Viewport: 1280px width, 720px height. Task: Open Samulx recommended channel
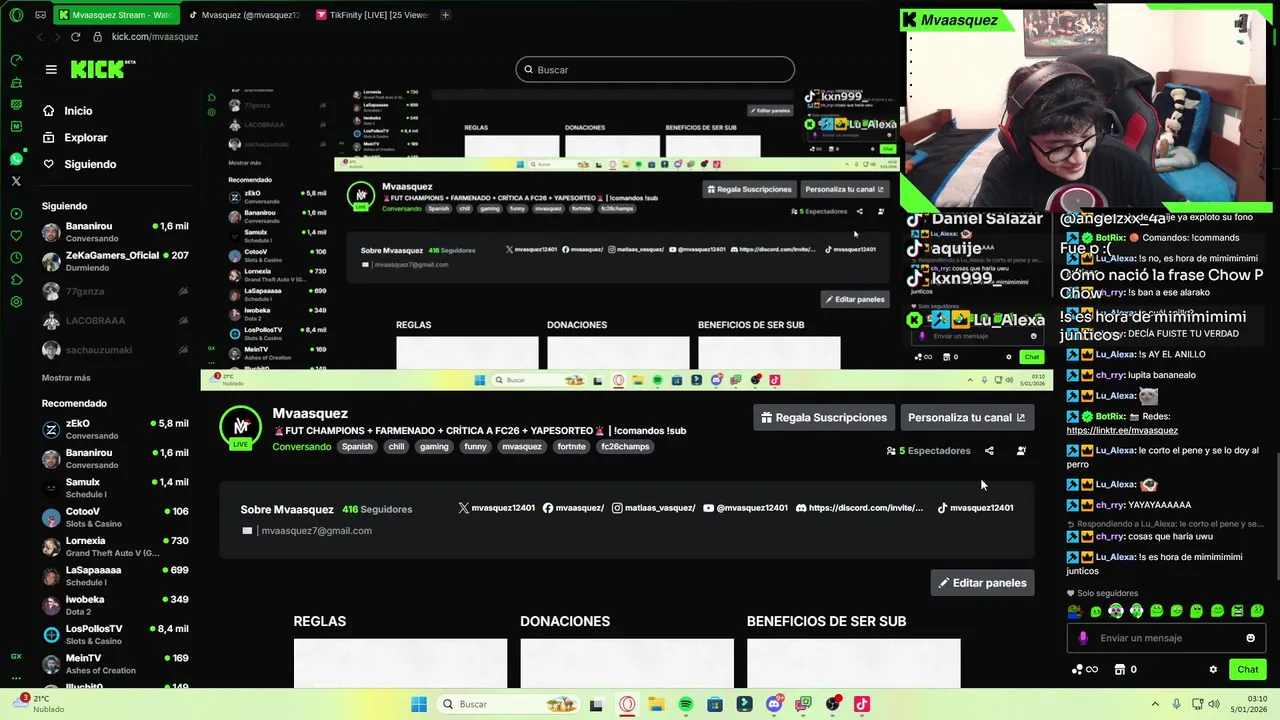point(115,488)
